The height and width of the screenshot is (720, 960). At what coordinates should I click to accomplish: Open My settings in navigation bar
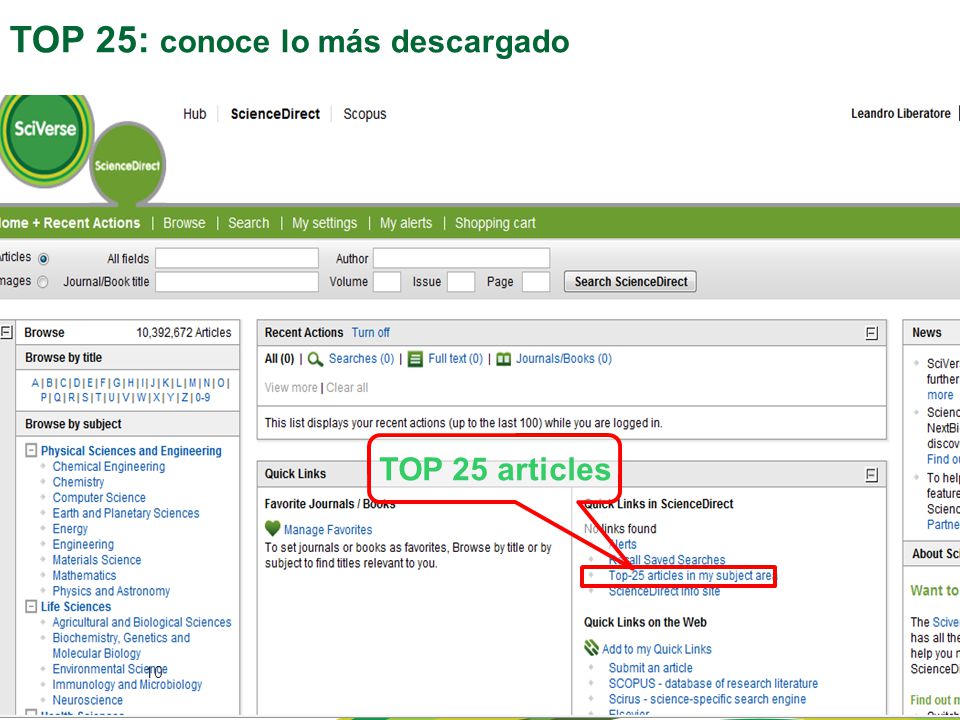[x=324, y=223]
